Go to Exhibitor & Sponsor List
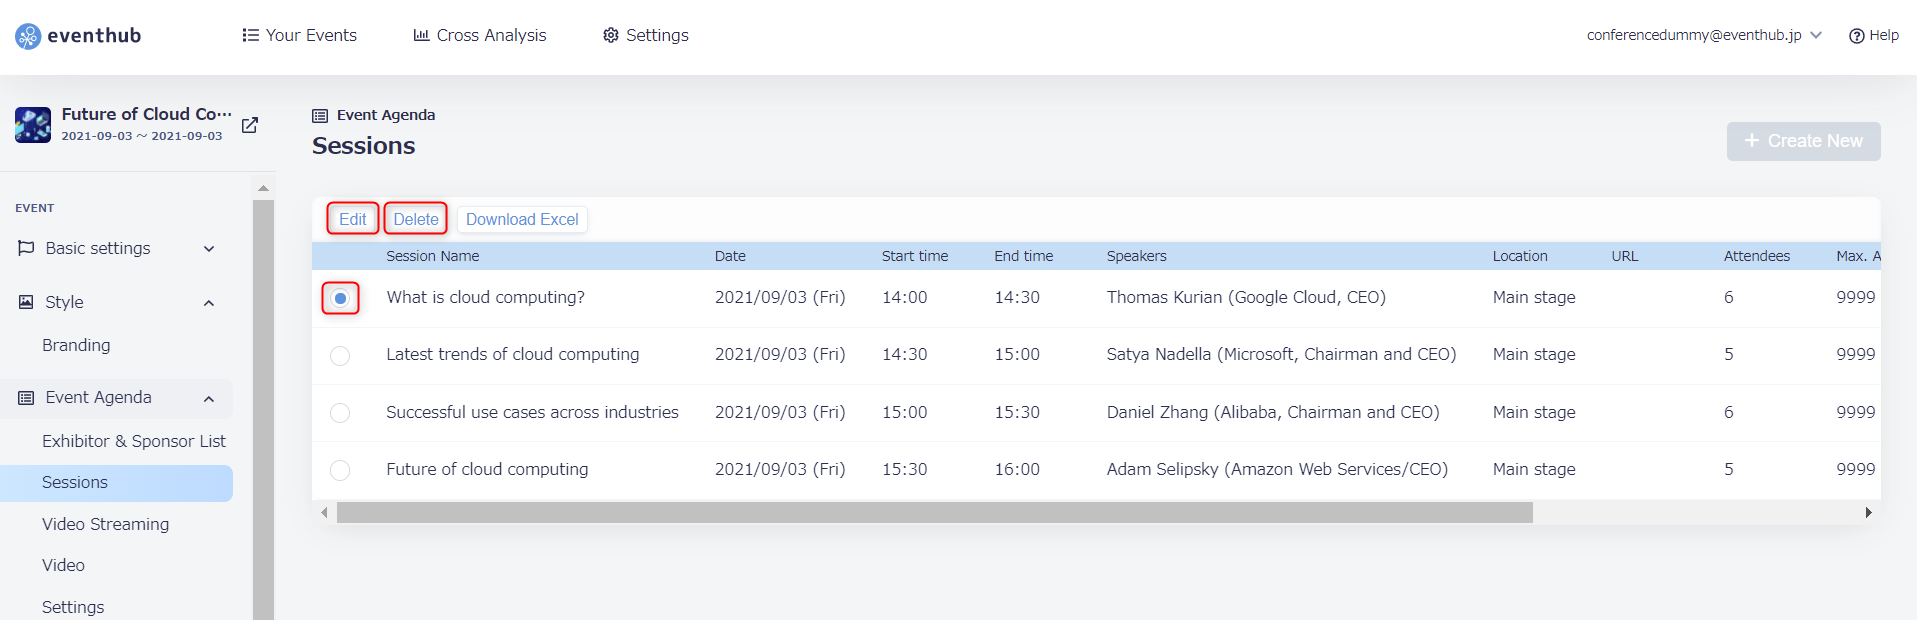1917x620 pixels. (x=134, y=441)
